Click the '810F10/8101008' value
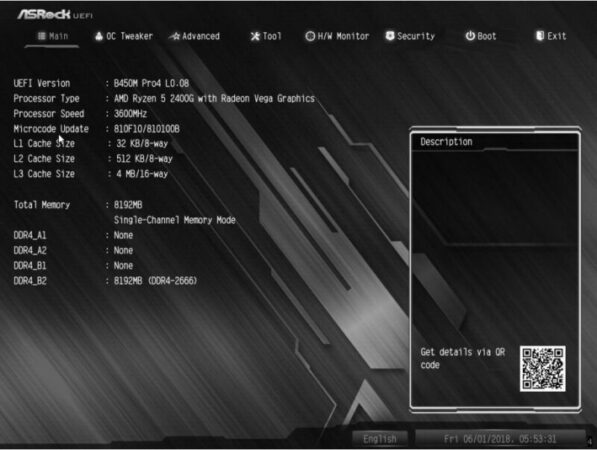Image resolution: width=597 pixels, height=450 pixels. point(147,129)
